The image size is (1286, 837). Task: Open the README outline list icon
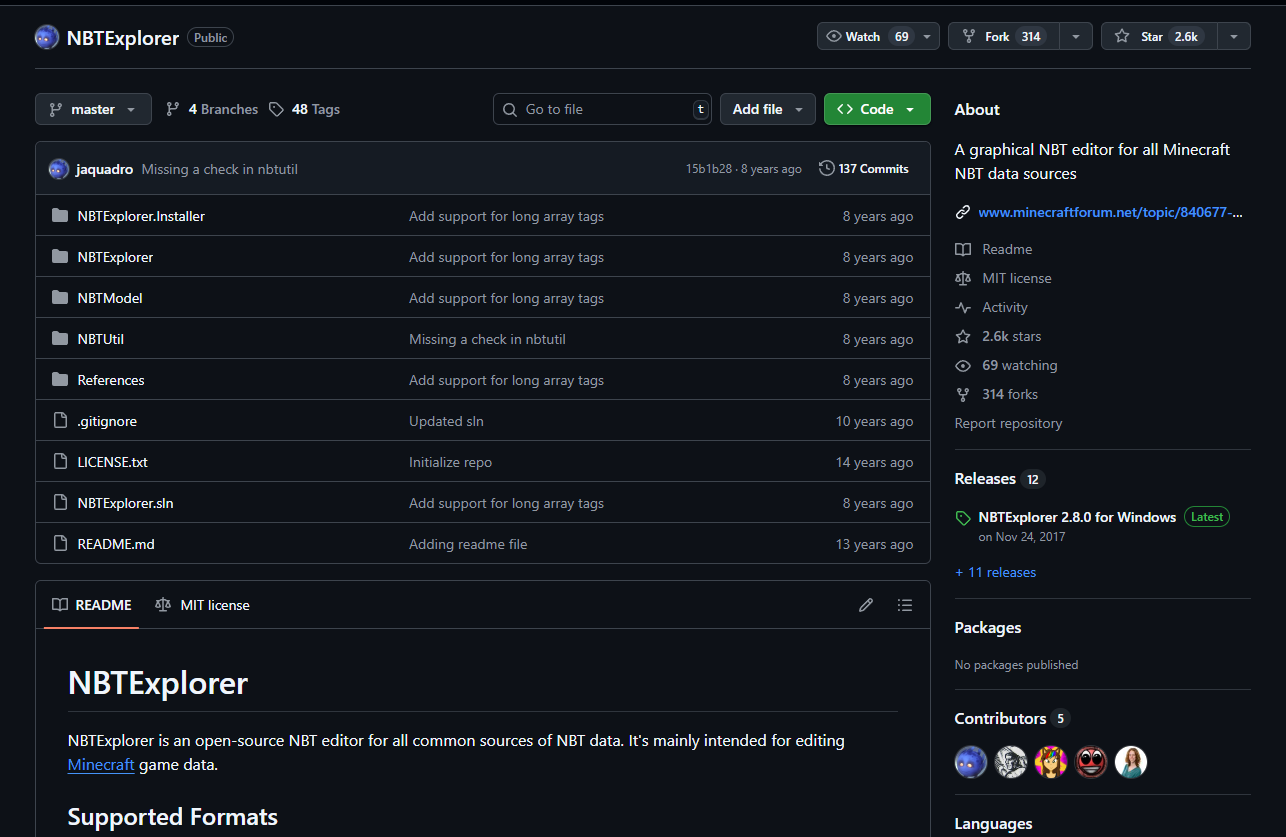pos(905,605)
